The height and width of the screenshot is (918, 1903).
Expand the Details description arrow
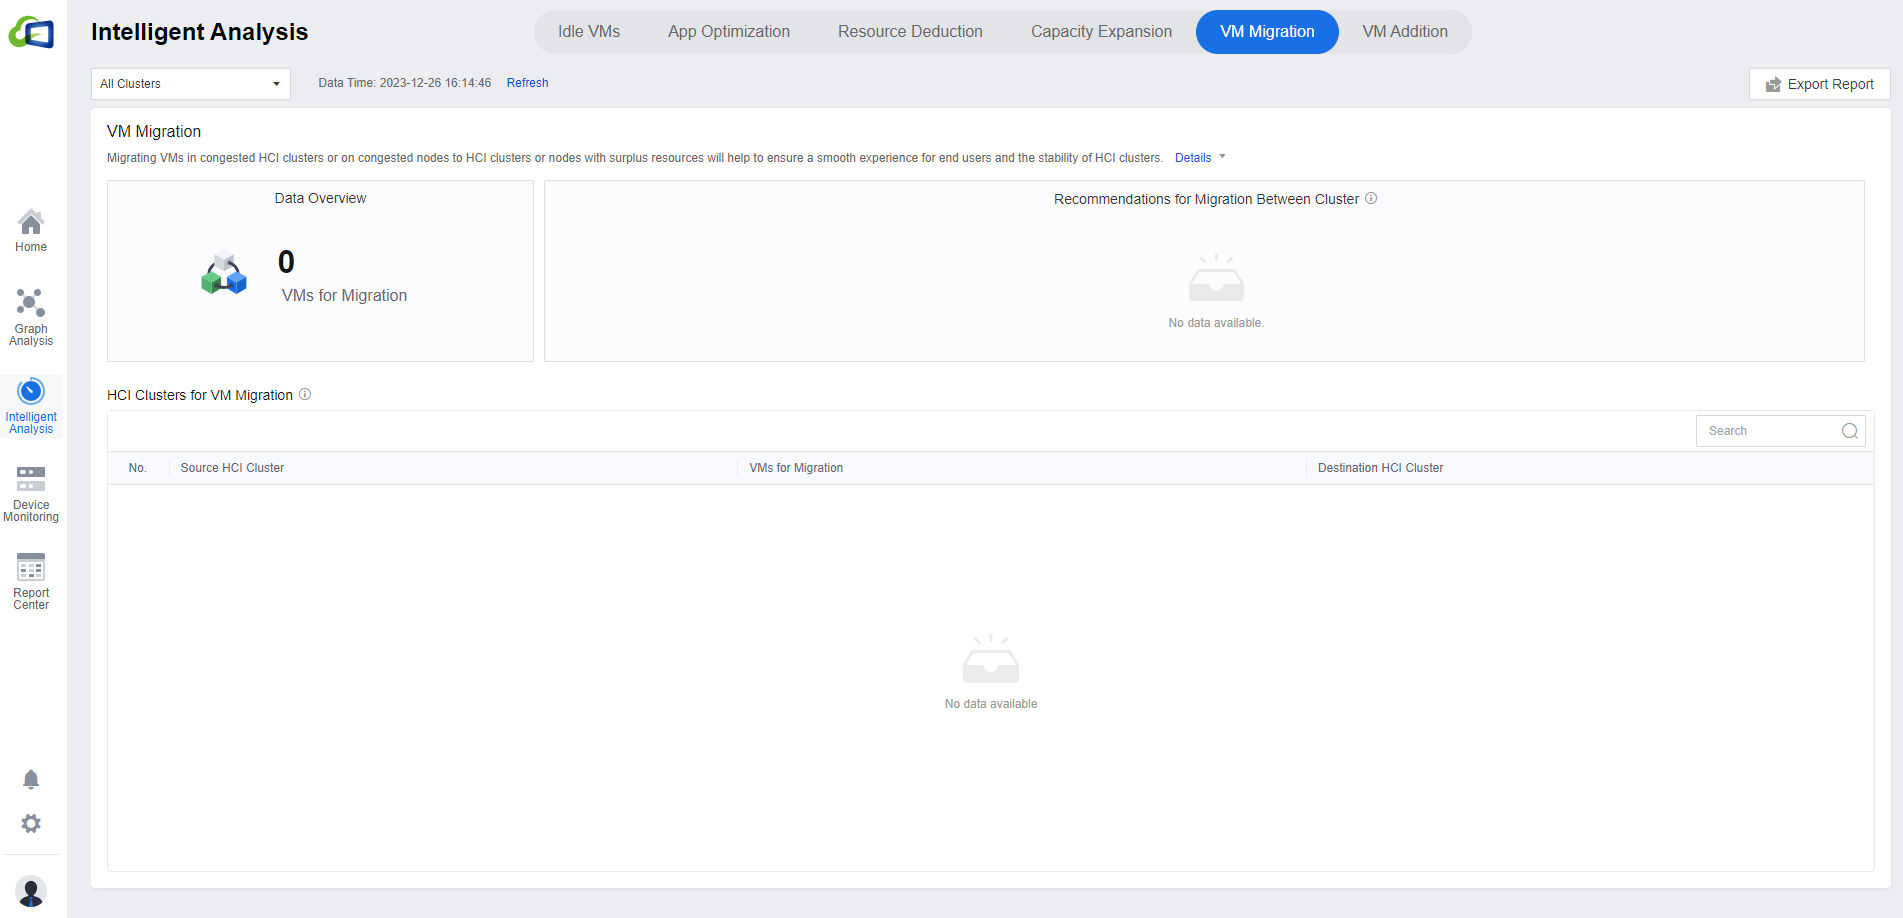[x=1221, y=157]
